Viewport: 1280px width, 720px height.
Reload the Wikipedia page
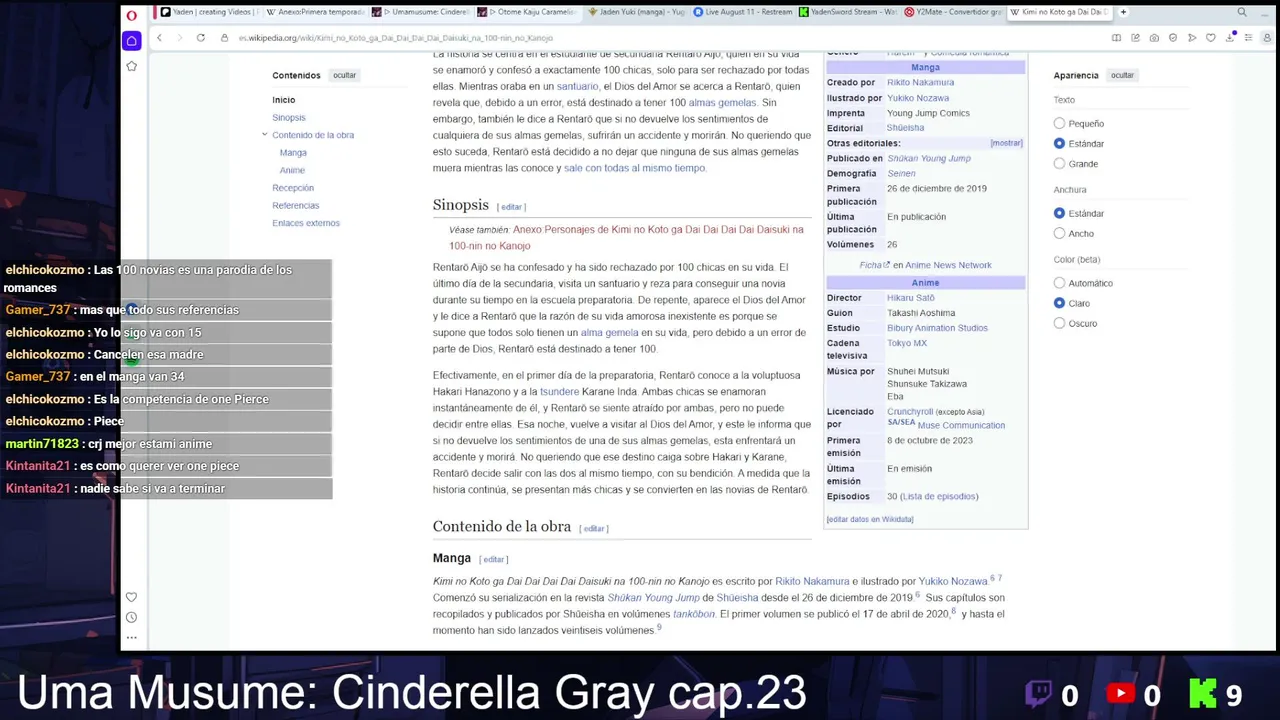click(200, 38)
